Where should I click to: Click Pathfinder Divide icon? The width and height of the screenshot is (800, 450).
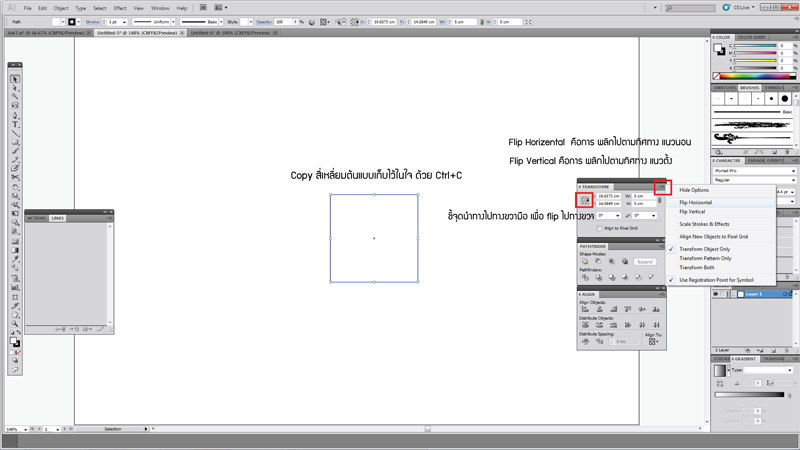(585, 278)
